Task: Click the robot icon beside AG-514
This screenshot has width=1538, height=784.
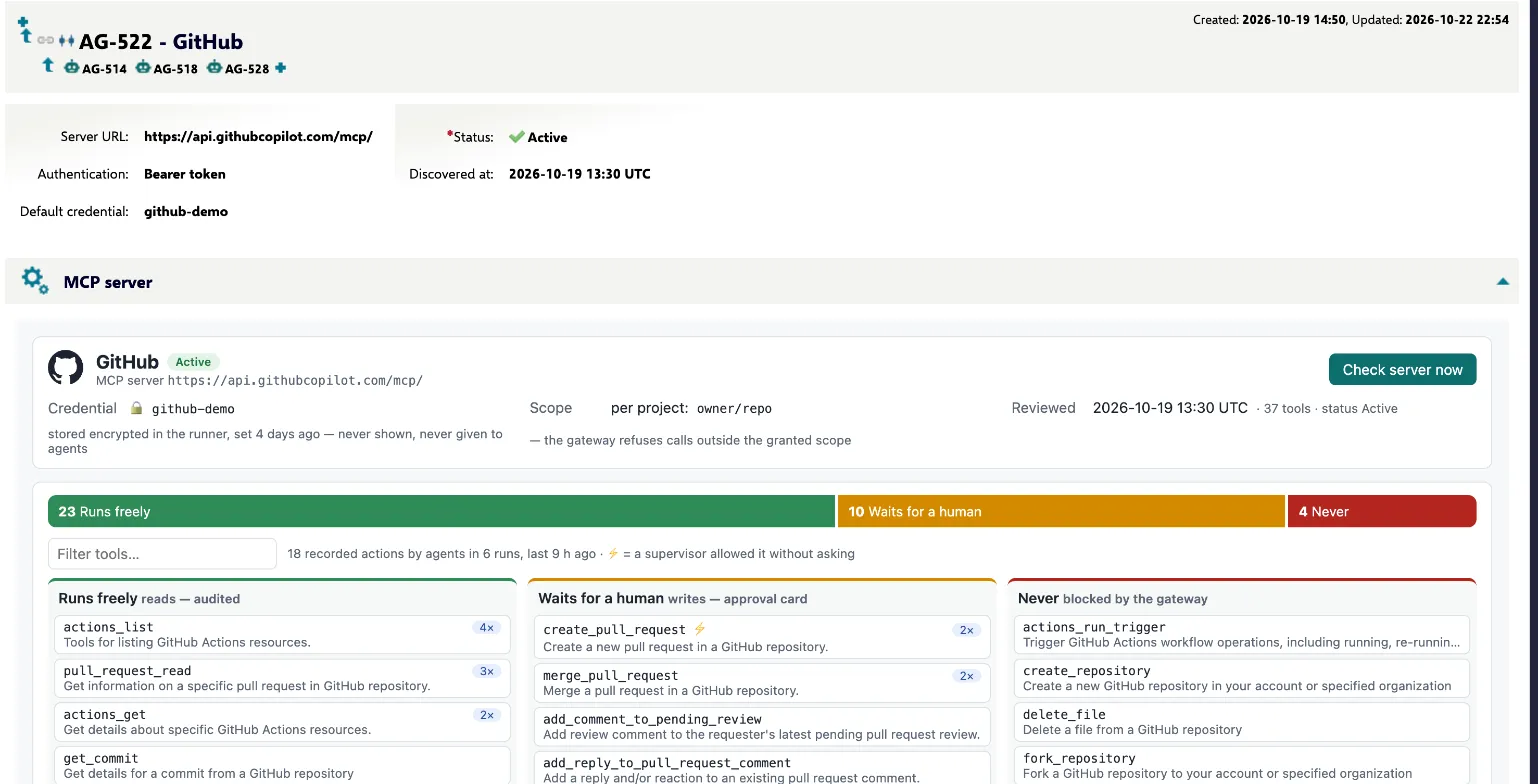Action: pos(72,68)
